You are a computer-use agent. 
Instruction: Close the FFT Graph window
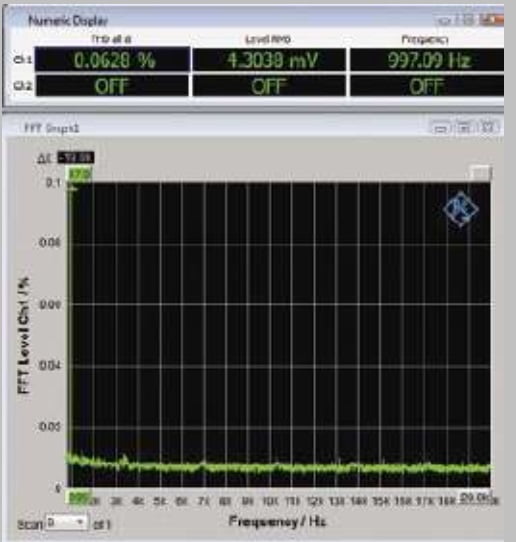tap(488, 128)
